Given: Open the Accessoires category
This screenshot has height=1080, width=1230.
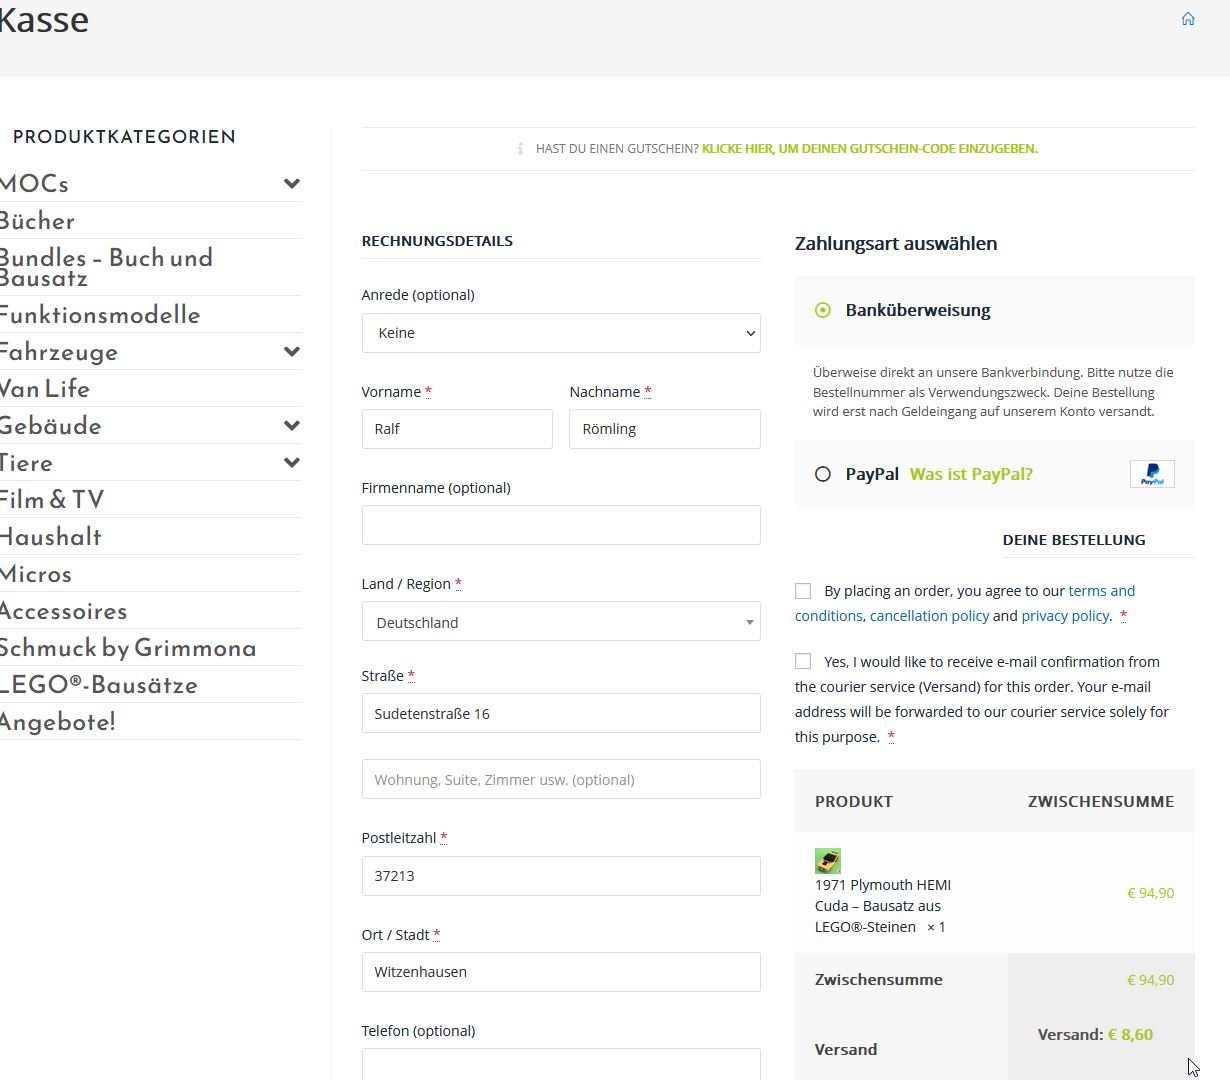Looking at the screenshot, I should pos(63,611).
